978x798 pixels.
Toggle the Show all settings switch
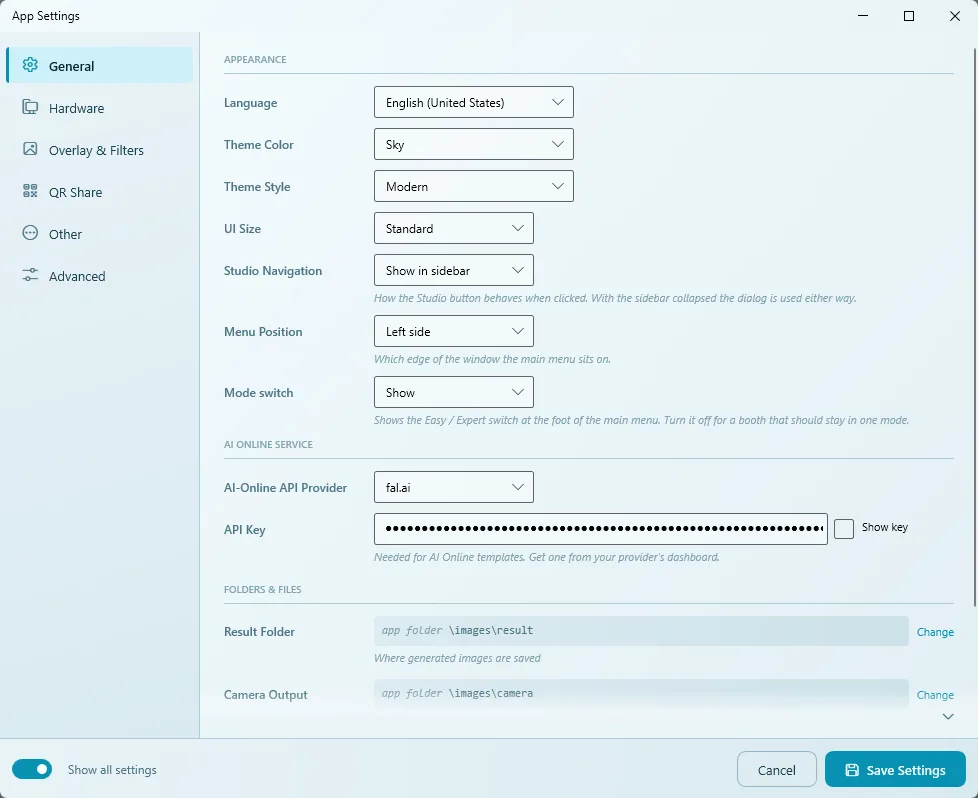[32, 769]
